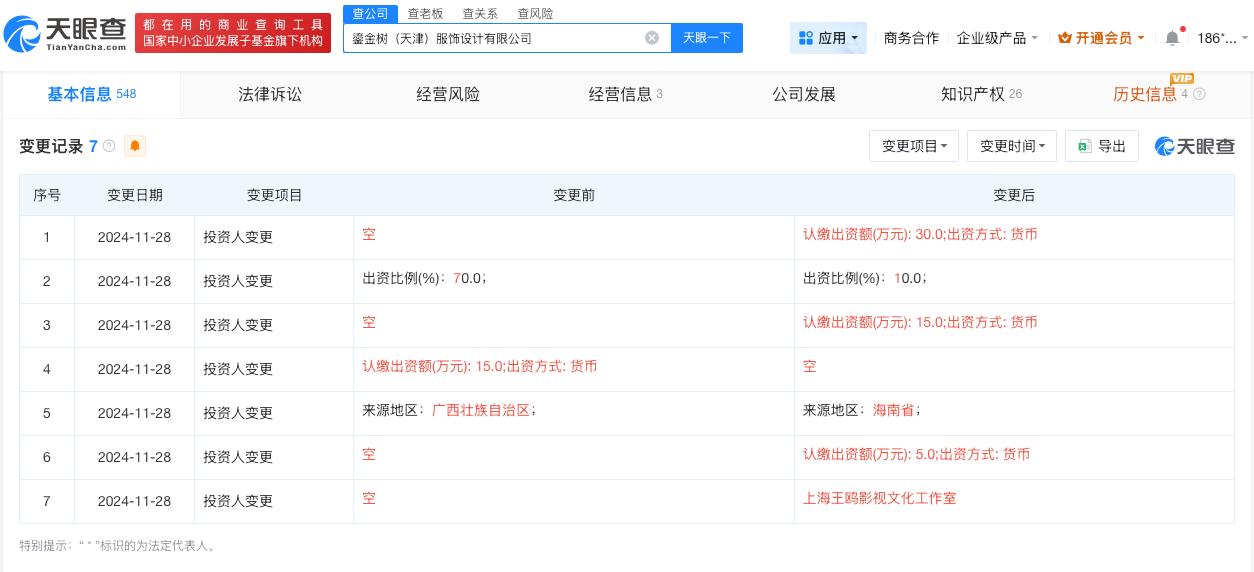1254x572 pixels.
Task: Click 认缴出资额 5.0 value in row 6
Action: point(916,454)
